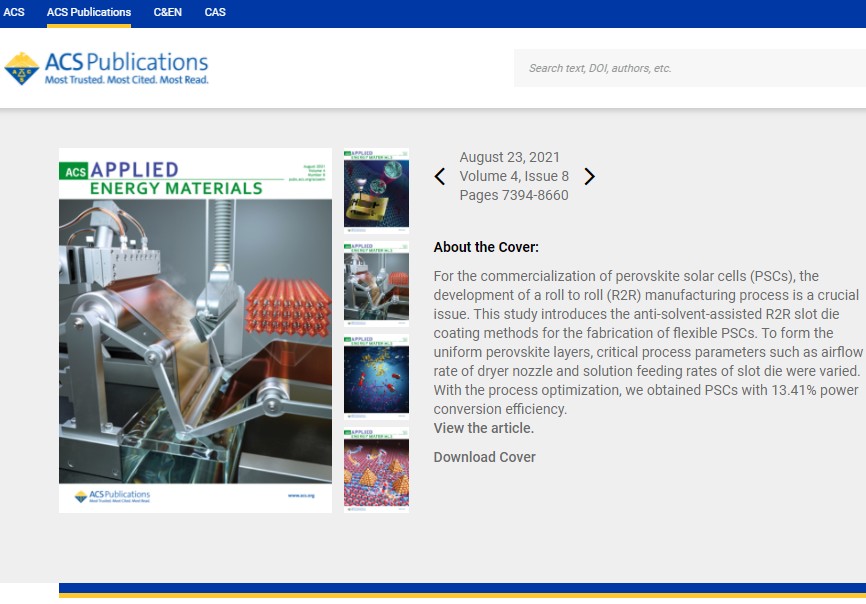Open the ACS tab in top bar
Image resolution: width=866 pixels, height=604 pixels.
click(14, 12)
